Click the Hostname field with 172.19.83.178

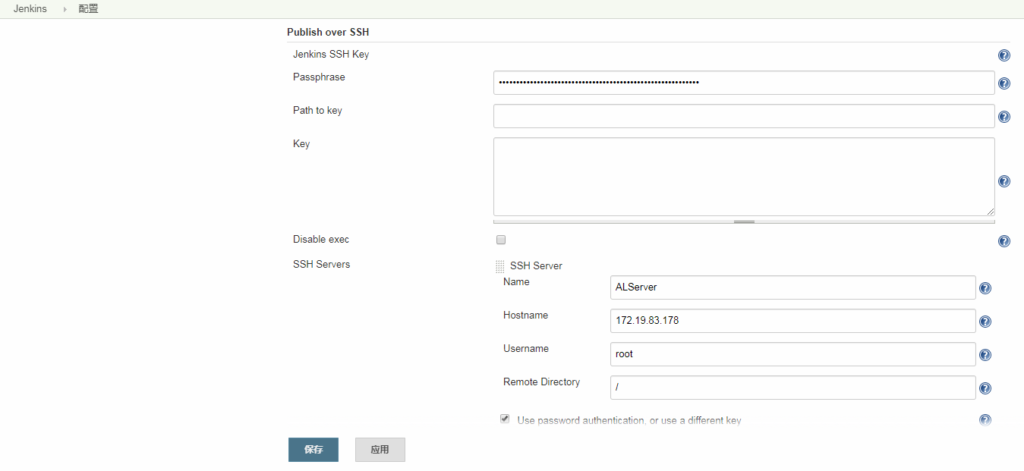[x=792, y=321]
